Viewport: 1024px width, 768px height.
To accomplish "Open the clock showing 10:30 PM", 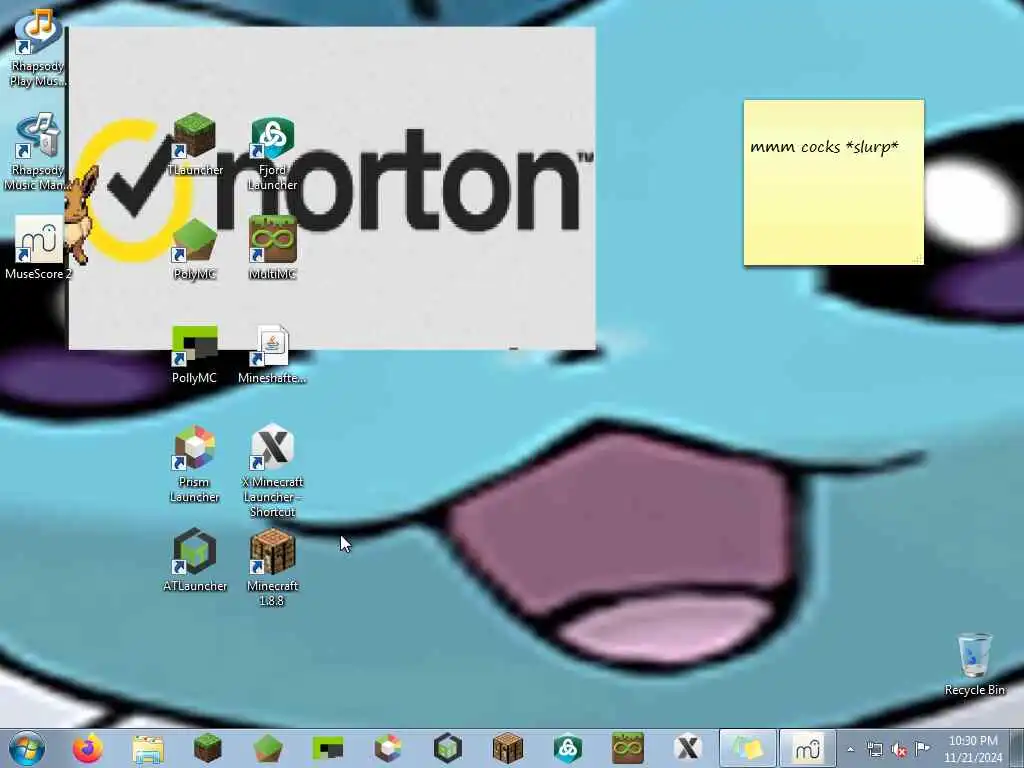I will [973, 749].
